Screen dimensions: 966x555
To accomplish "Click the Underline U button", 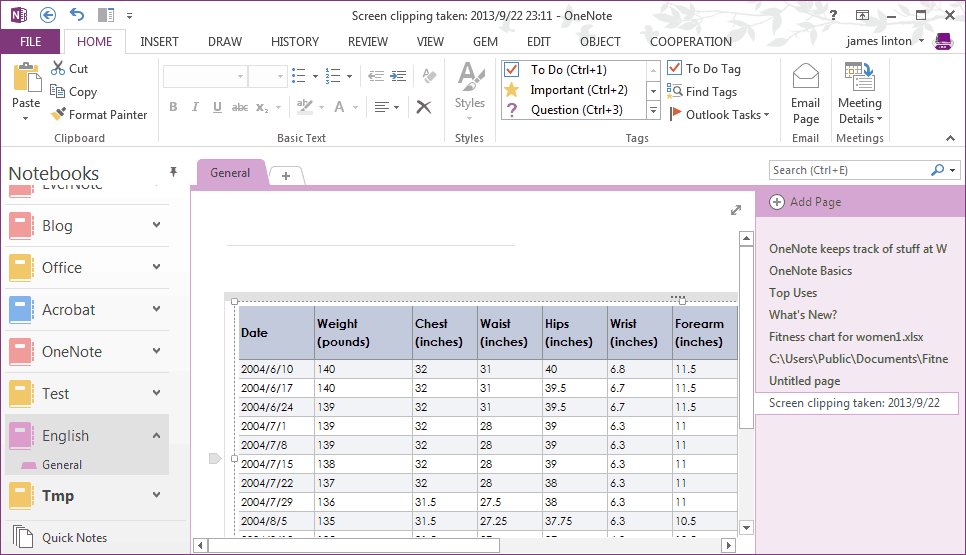I will point(217,107).
